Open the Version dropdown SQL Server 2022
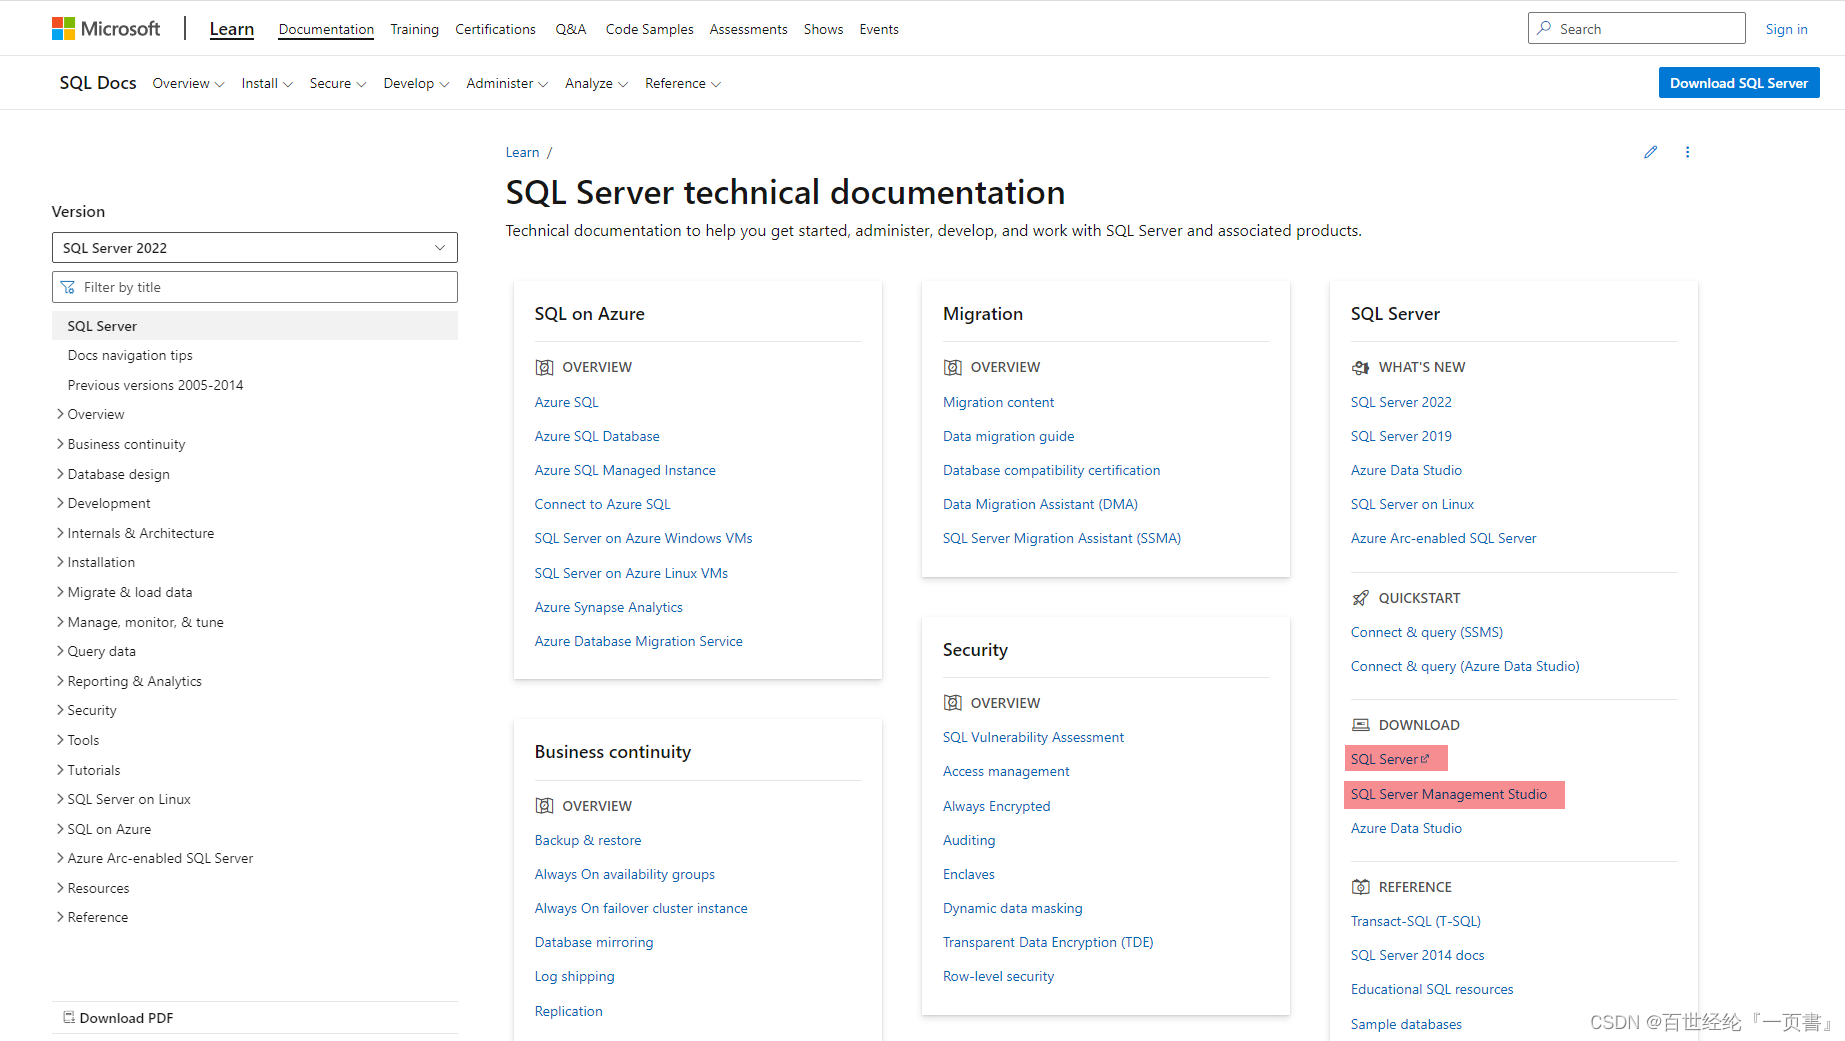The width and height of the screenshot is (1845, 1041). coord(255,248)
